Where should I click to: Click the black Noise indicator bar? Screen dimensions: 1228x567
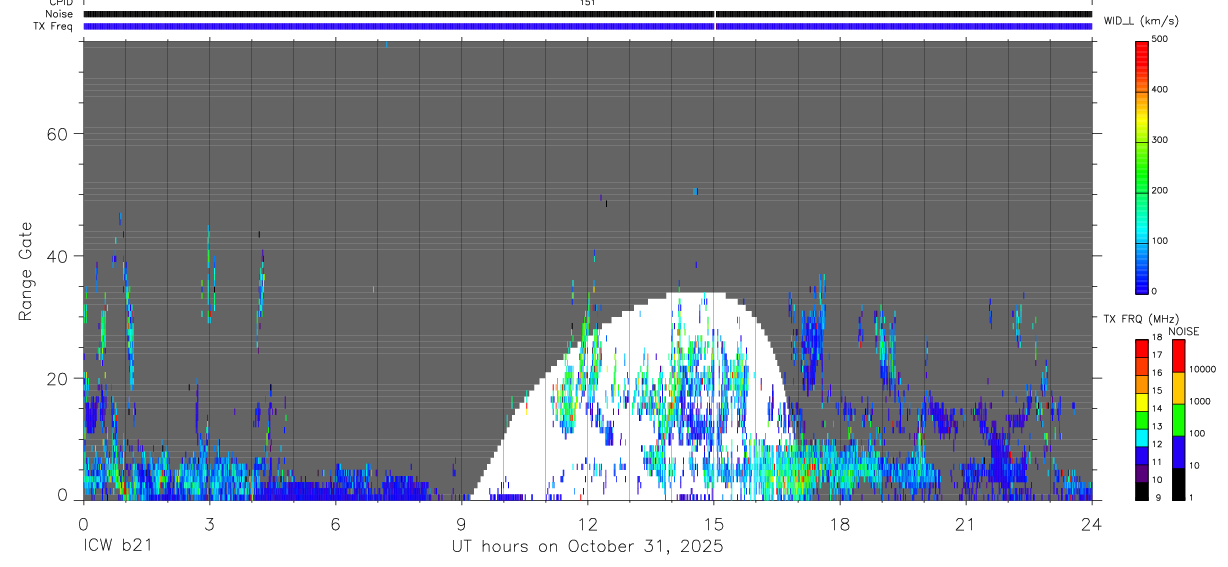(x=587, y=14)
